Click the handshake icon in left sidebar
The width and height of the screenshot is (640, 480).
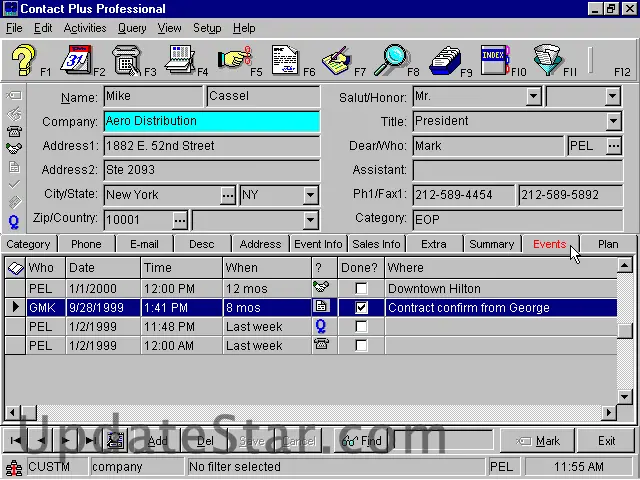14,149
